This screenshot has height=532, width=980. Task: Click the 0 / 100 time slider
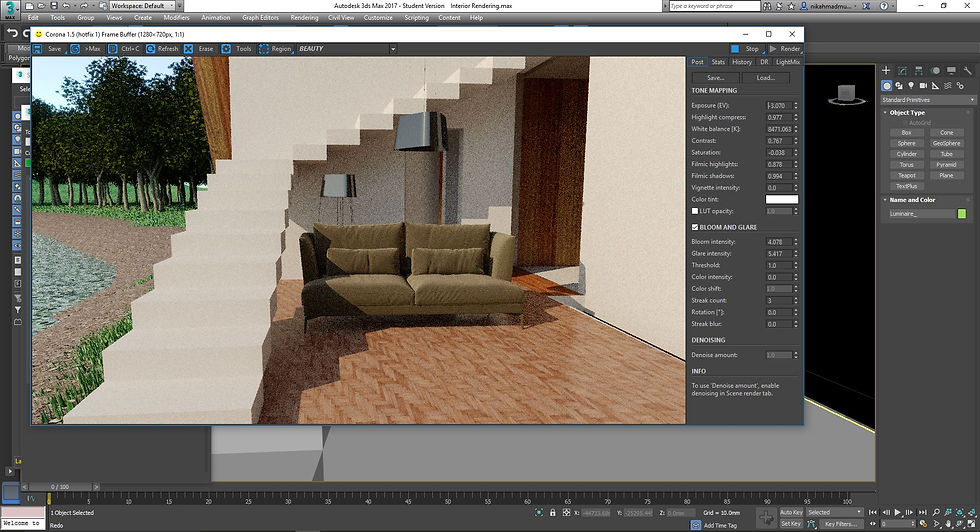[x=61, y=486]
